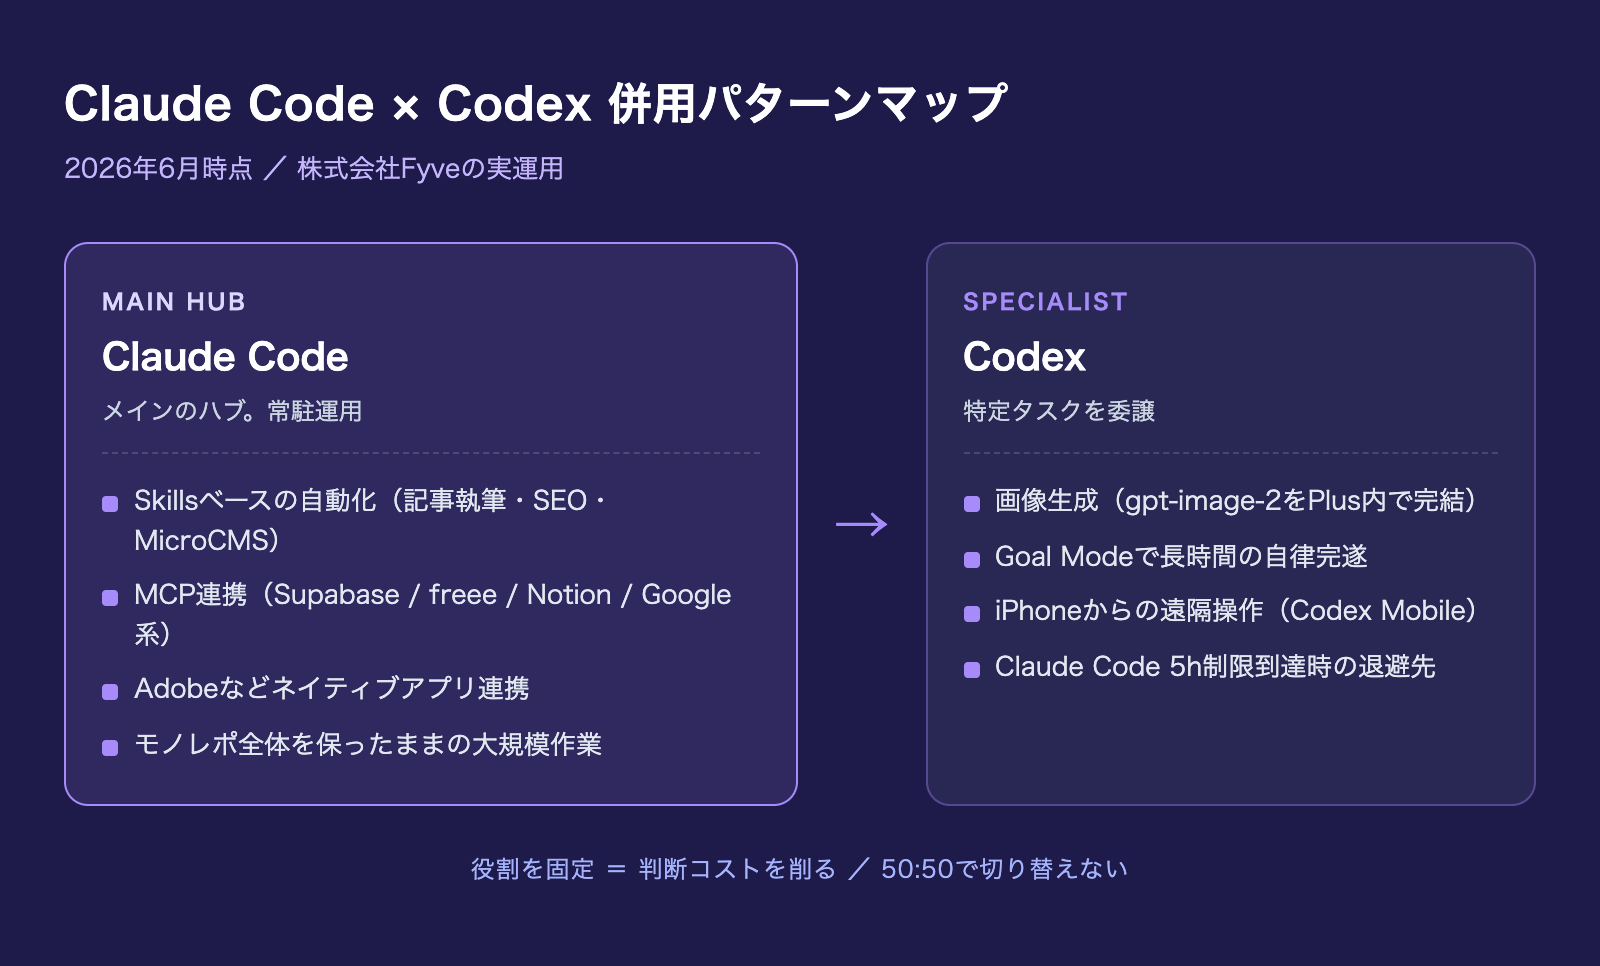Click the bullet square beside "MCP連携"
Viewport: 1600px width, 966px height.
(110, 598)
